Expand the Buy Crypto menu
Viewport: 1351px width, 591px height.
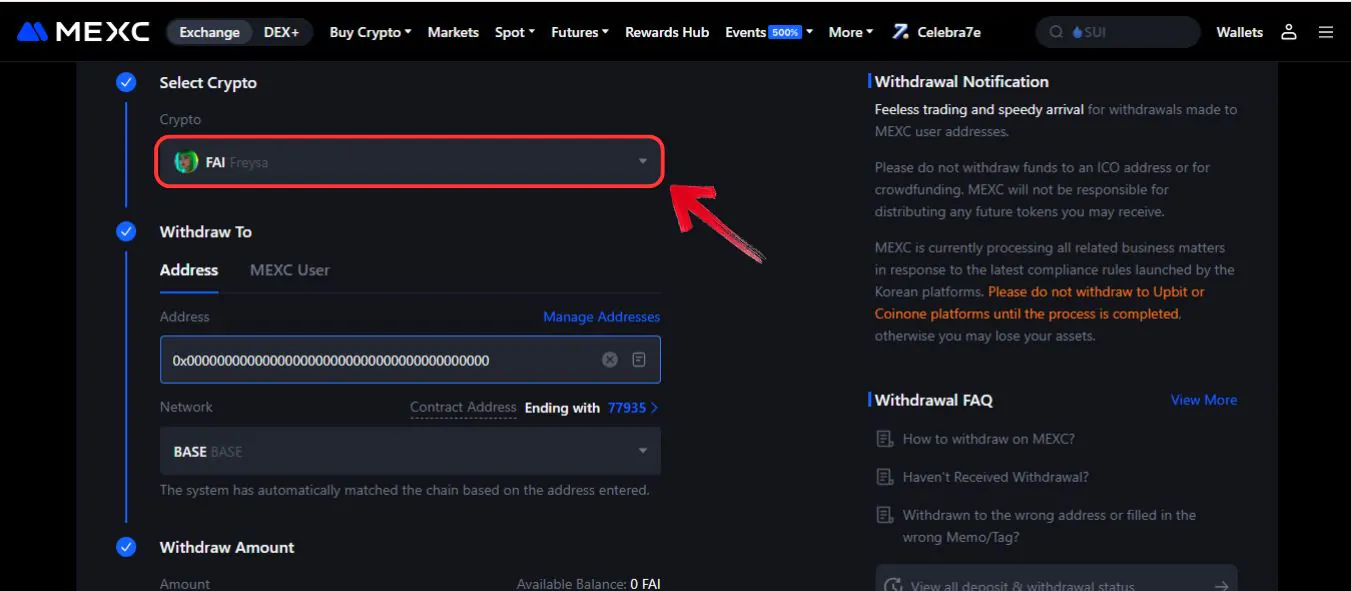[x=371, y=32]
